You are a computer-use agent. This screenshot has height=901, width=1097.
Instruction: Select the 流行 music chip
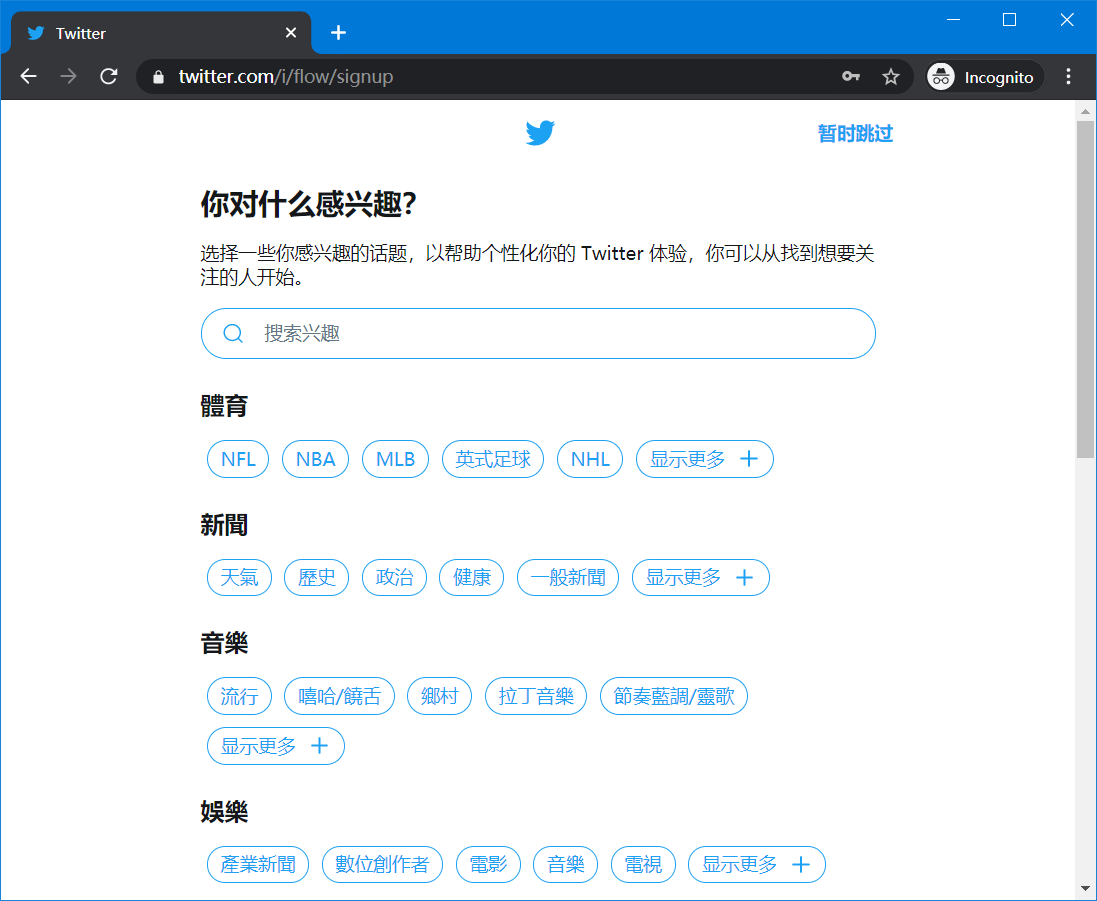pos(239,696)
